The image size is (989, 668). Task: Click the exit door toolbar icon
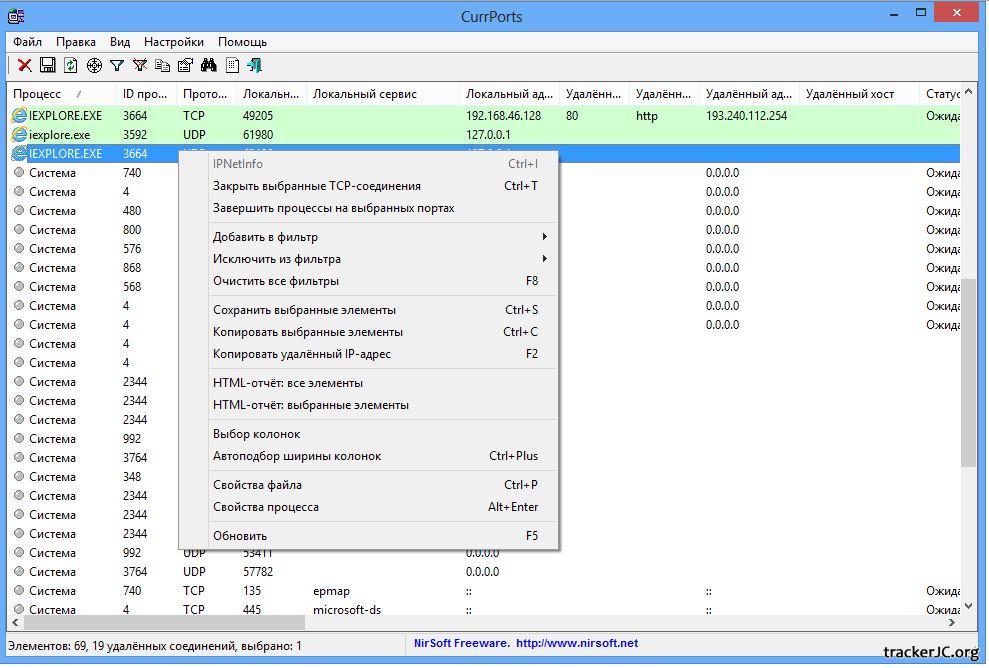[255, 65]
